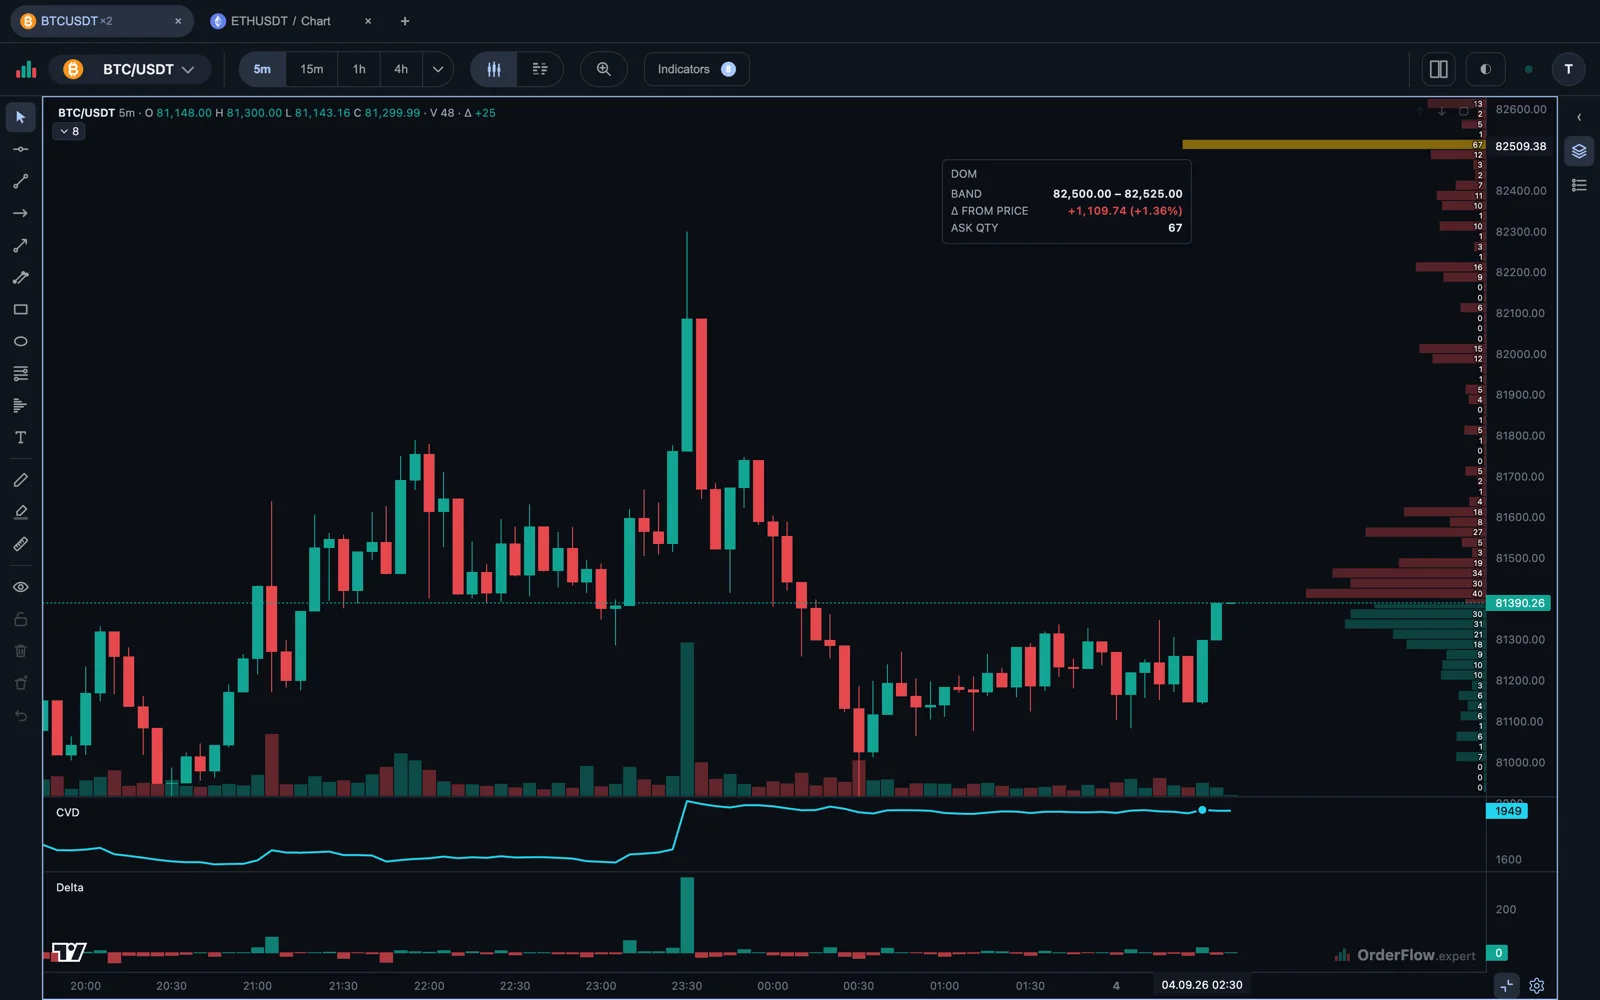
Task: Click the Delta pane label
Action: click(x=70, y=888)
